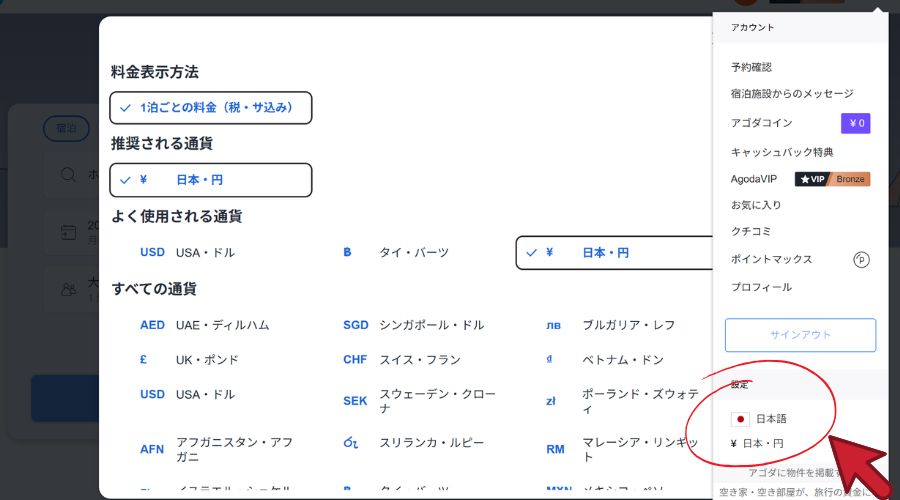Choose スリランカ・ルピー currency
This screenshot has width=900, height=500.
pos(414,443)
